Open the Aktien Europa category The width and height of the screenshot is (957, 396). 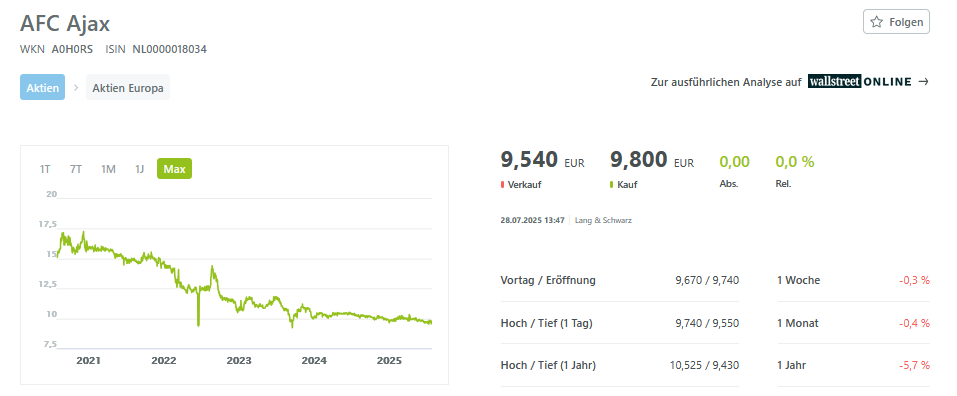click(128, 87)
